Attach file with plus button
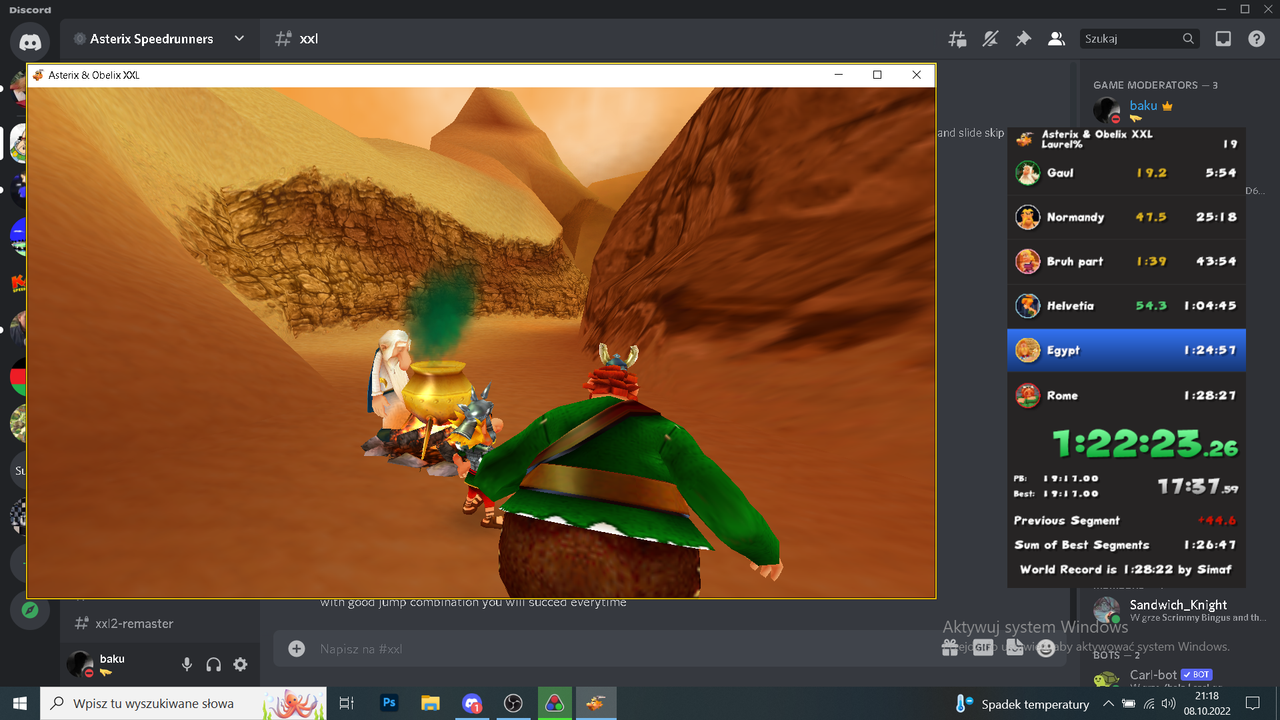The image size is (1280, 720). 296,649
